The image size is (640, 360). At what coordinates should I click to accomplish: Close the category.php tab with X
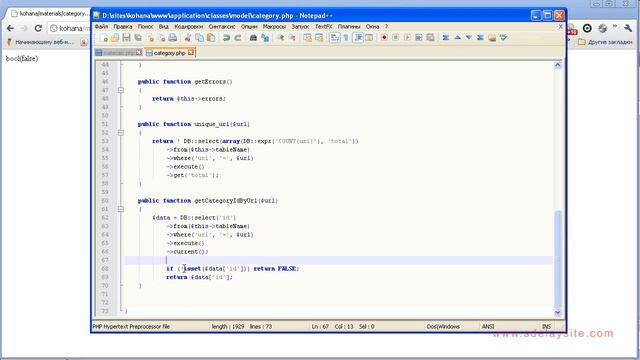pyautogui.click(x=191, y=53)
